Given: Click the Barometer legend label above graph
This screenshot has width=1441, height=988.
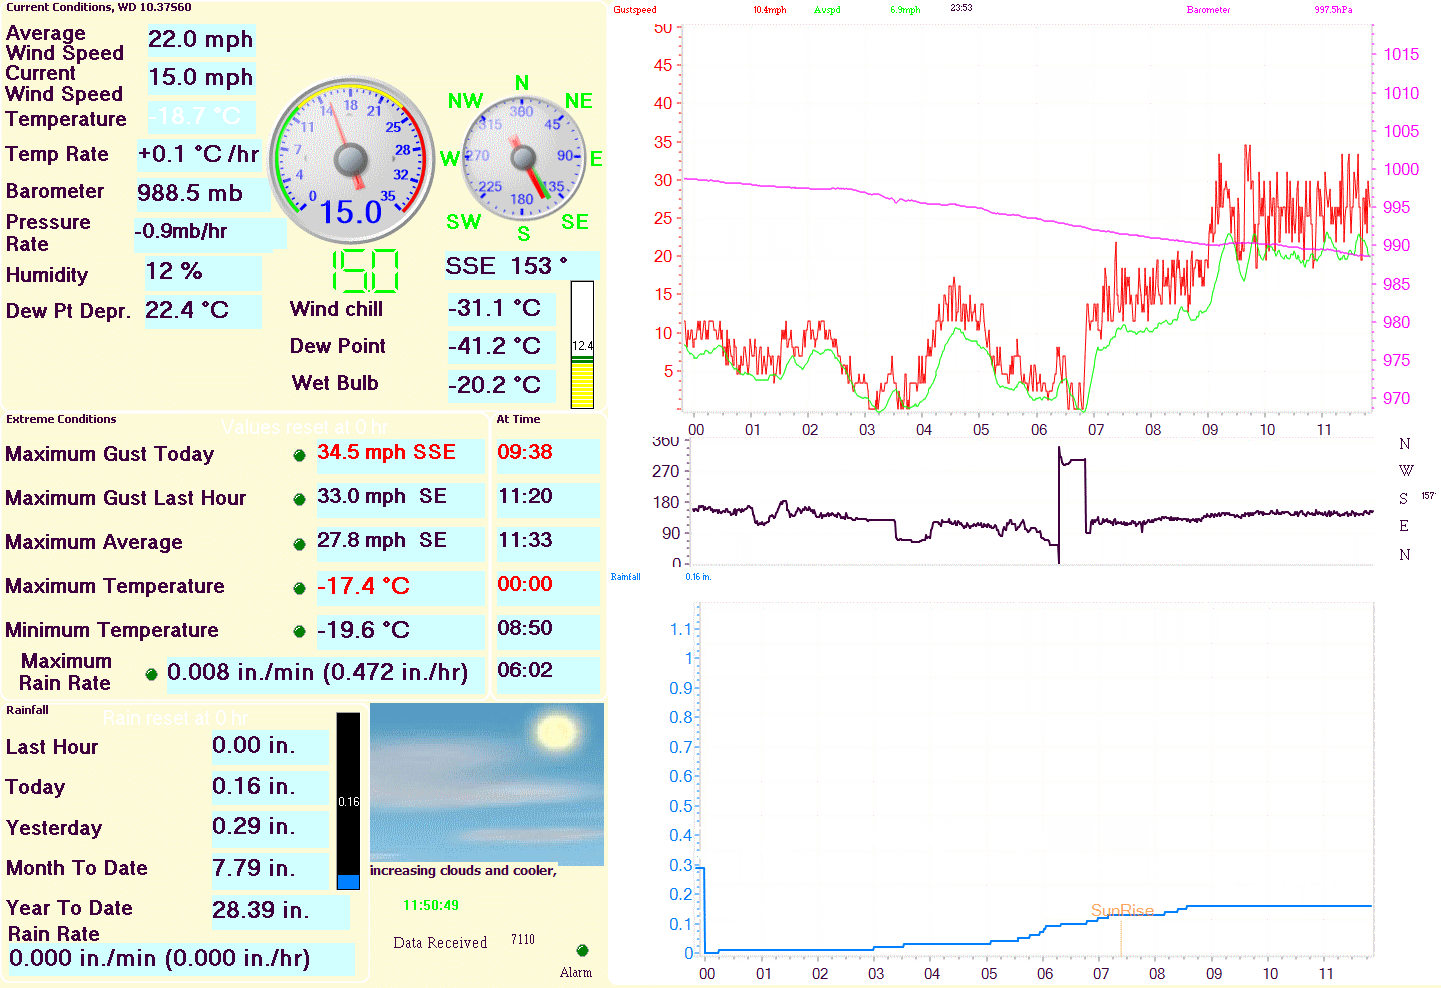Looking at the screenshot, I should pos(1208,10).
